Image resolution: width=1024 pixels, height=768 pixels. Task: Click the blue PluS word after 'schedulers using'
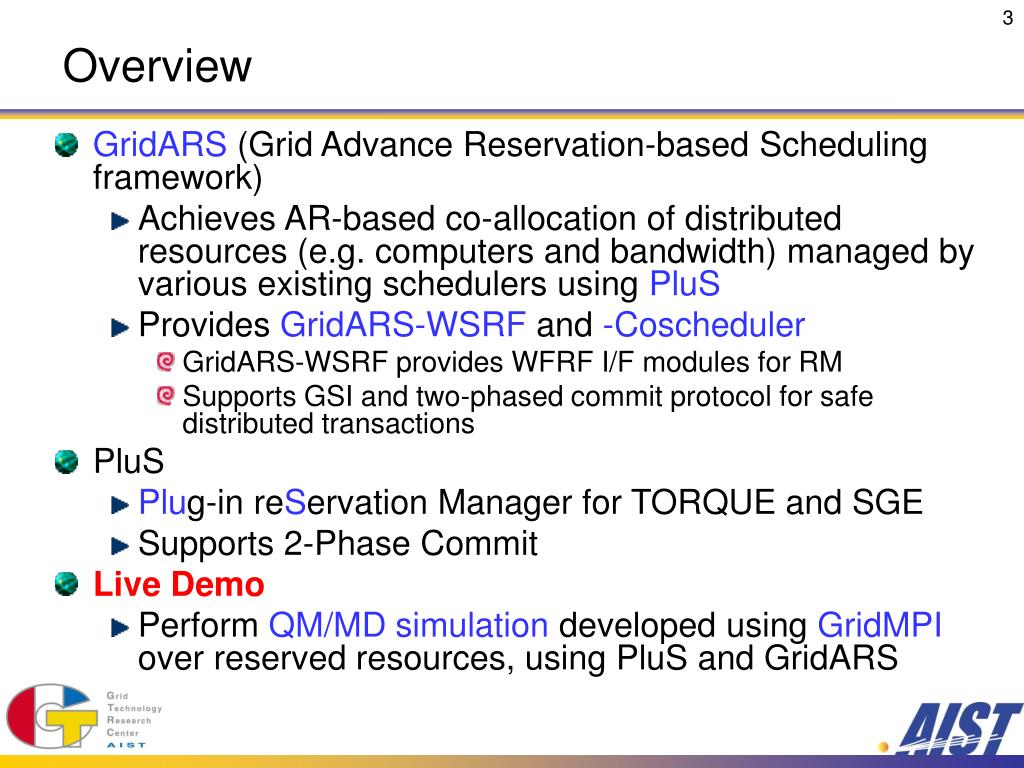(x=684, y=283)
